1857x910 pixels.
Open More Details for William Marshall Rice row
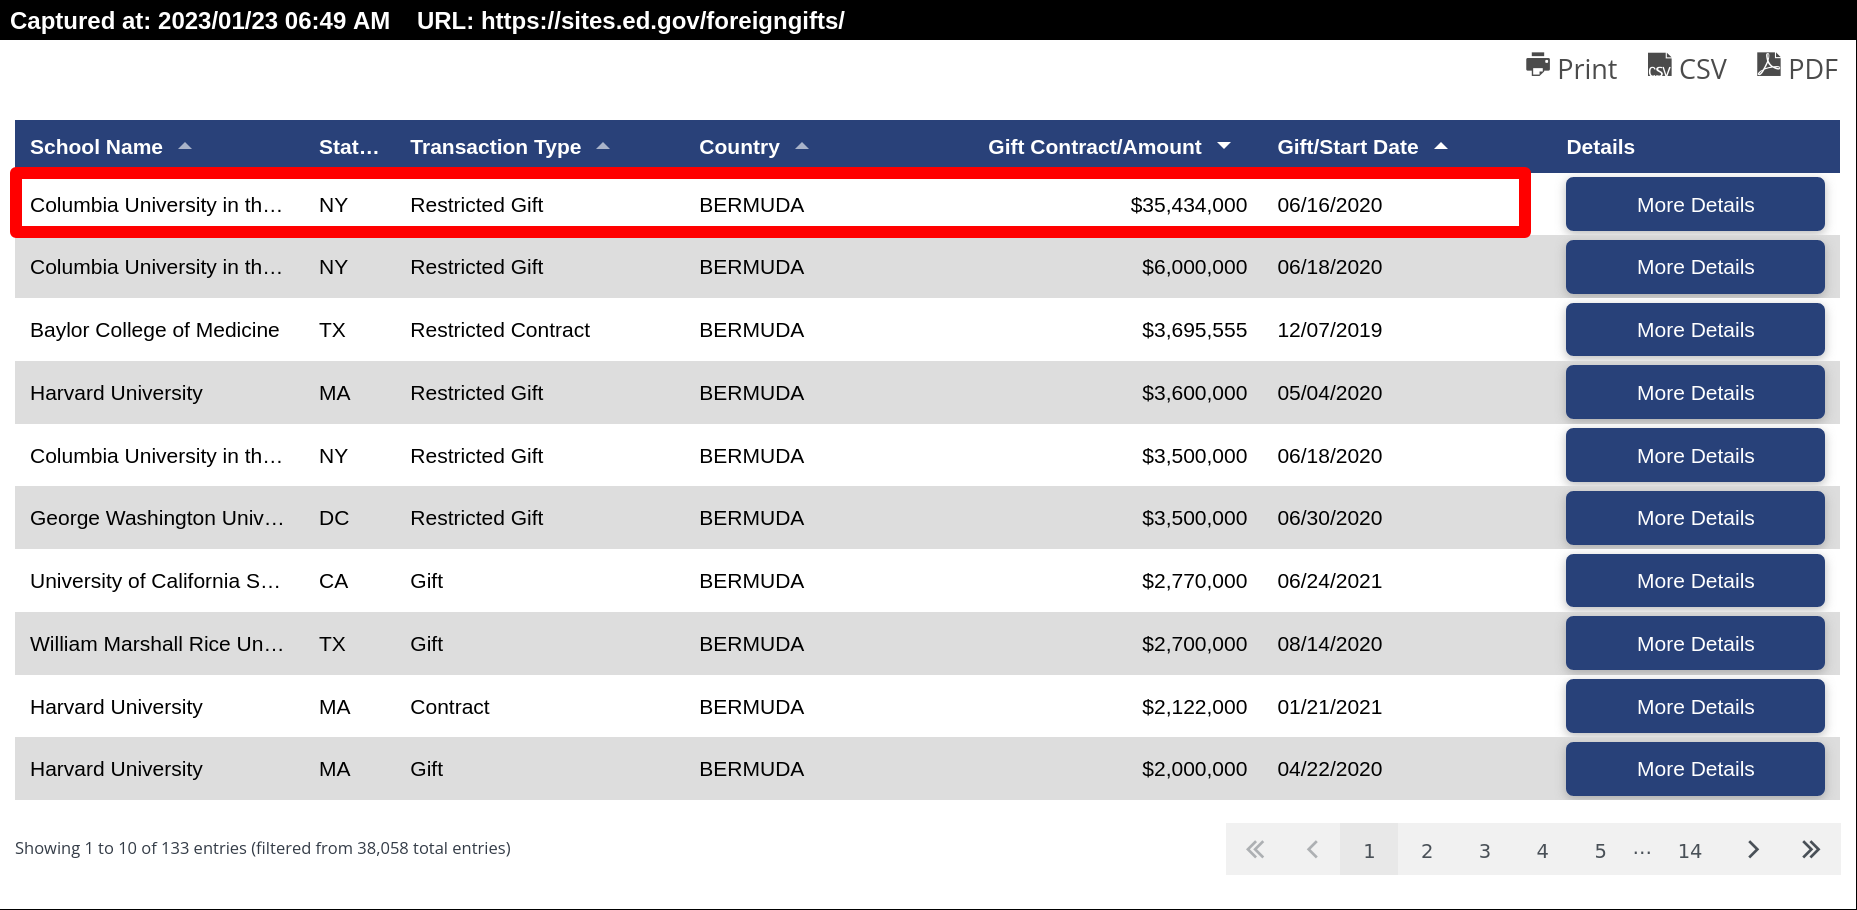tap(1695, 644)
